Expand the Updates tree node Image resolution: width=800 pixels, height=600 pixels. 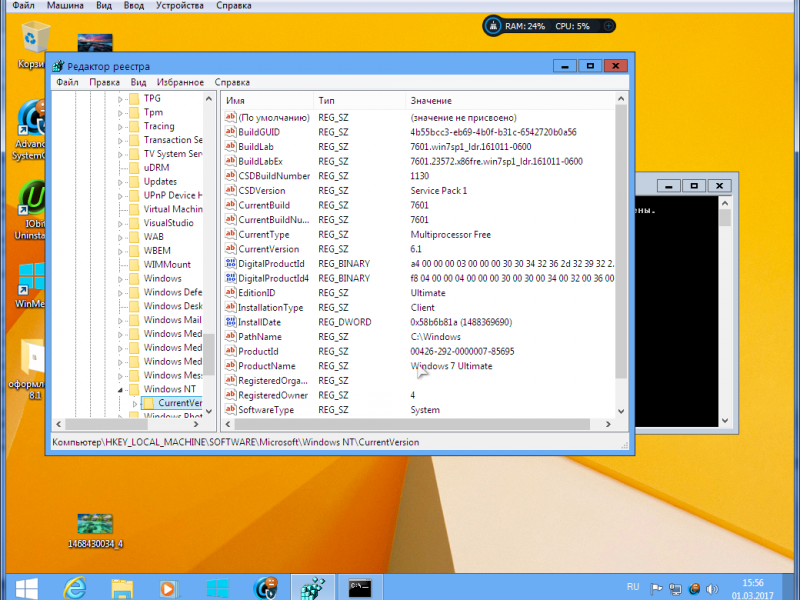120,182
